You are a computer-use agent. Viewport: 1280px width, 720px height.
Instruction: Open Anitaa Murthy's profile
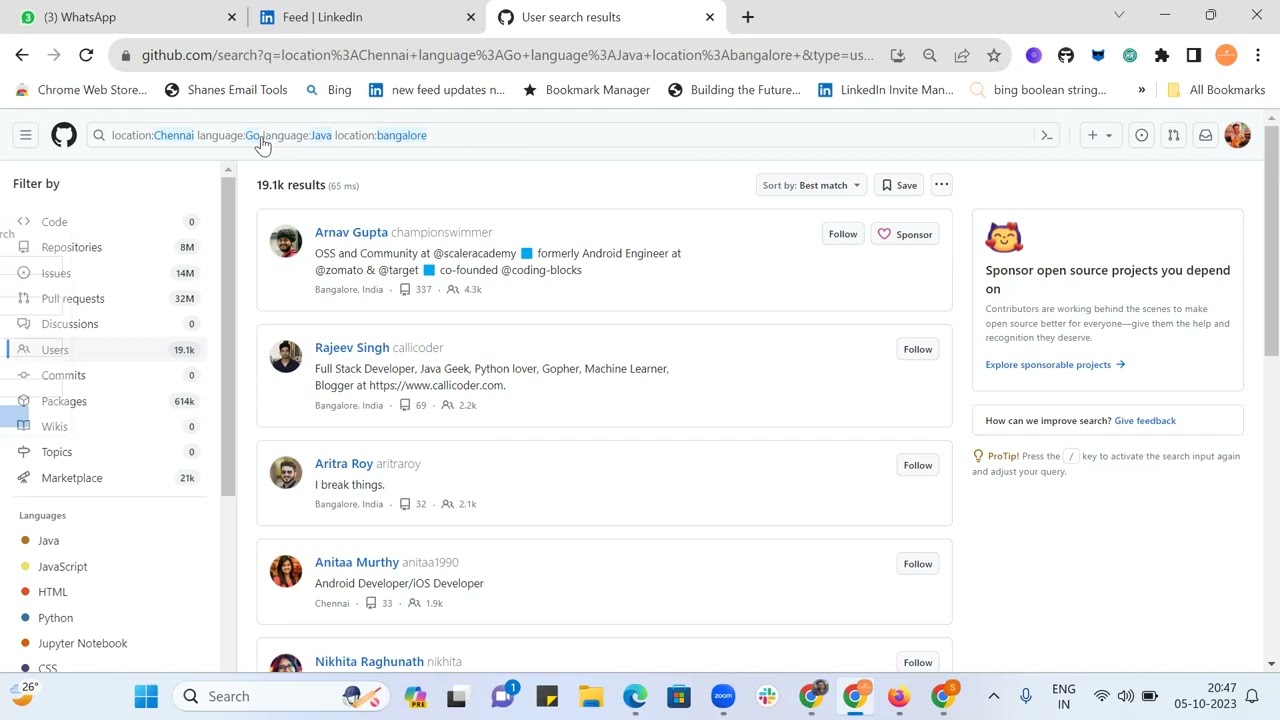click(x=357, y=563)
